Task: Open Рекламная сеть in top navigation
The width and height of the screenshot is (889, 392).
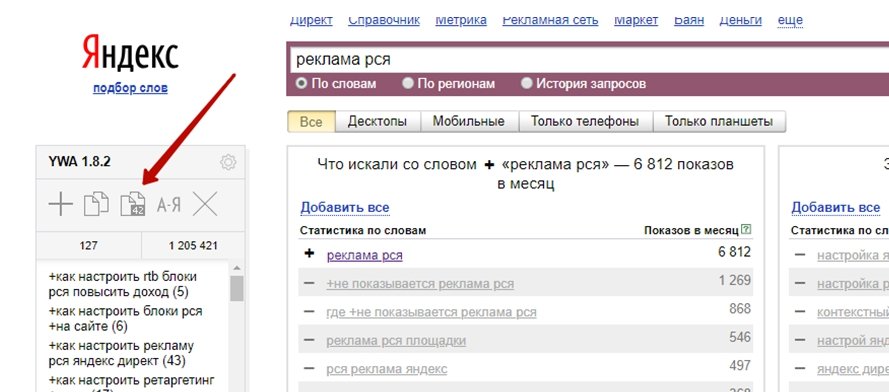Action: [x=550, y=20]
